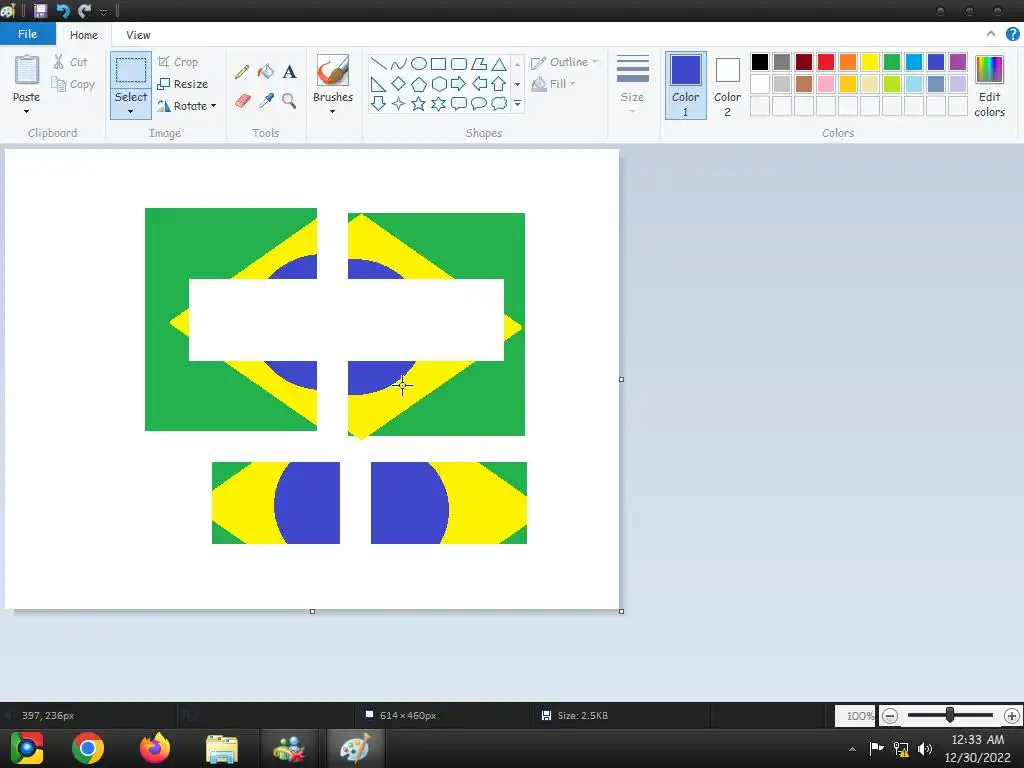Click the Paste clipboard icon

coord(27,70)
